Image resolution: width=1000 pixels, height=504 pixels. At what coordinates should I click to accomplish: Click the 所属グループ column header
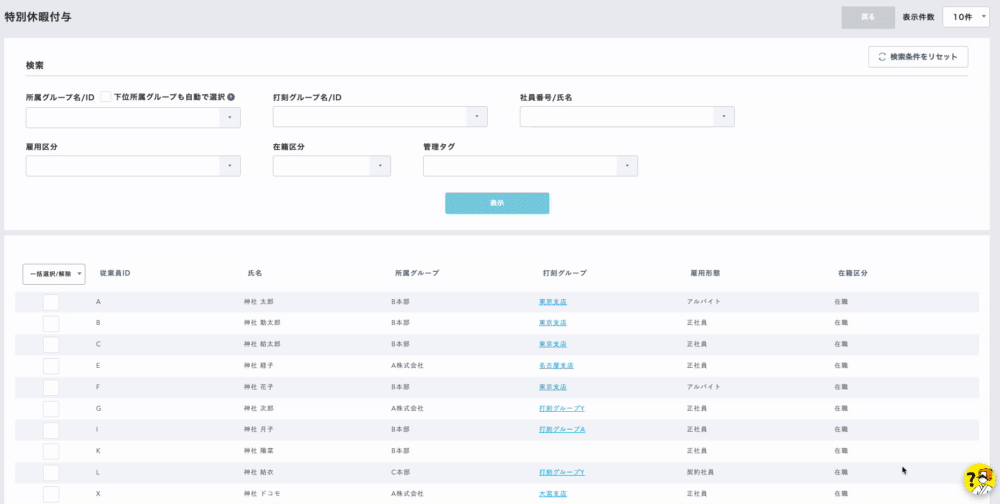417,273
